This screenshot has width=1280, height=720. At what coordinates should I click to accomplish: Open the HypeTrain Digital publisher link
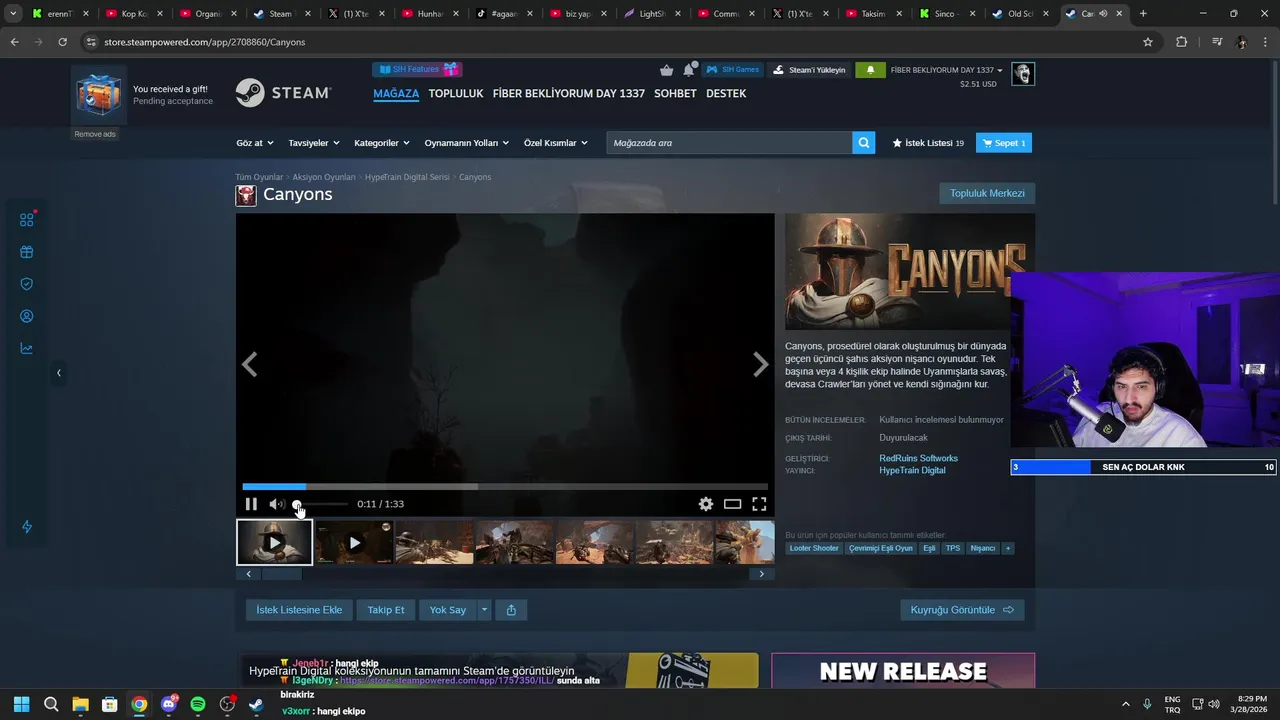tap(912, 470)
